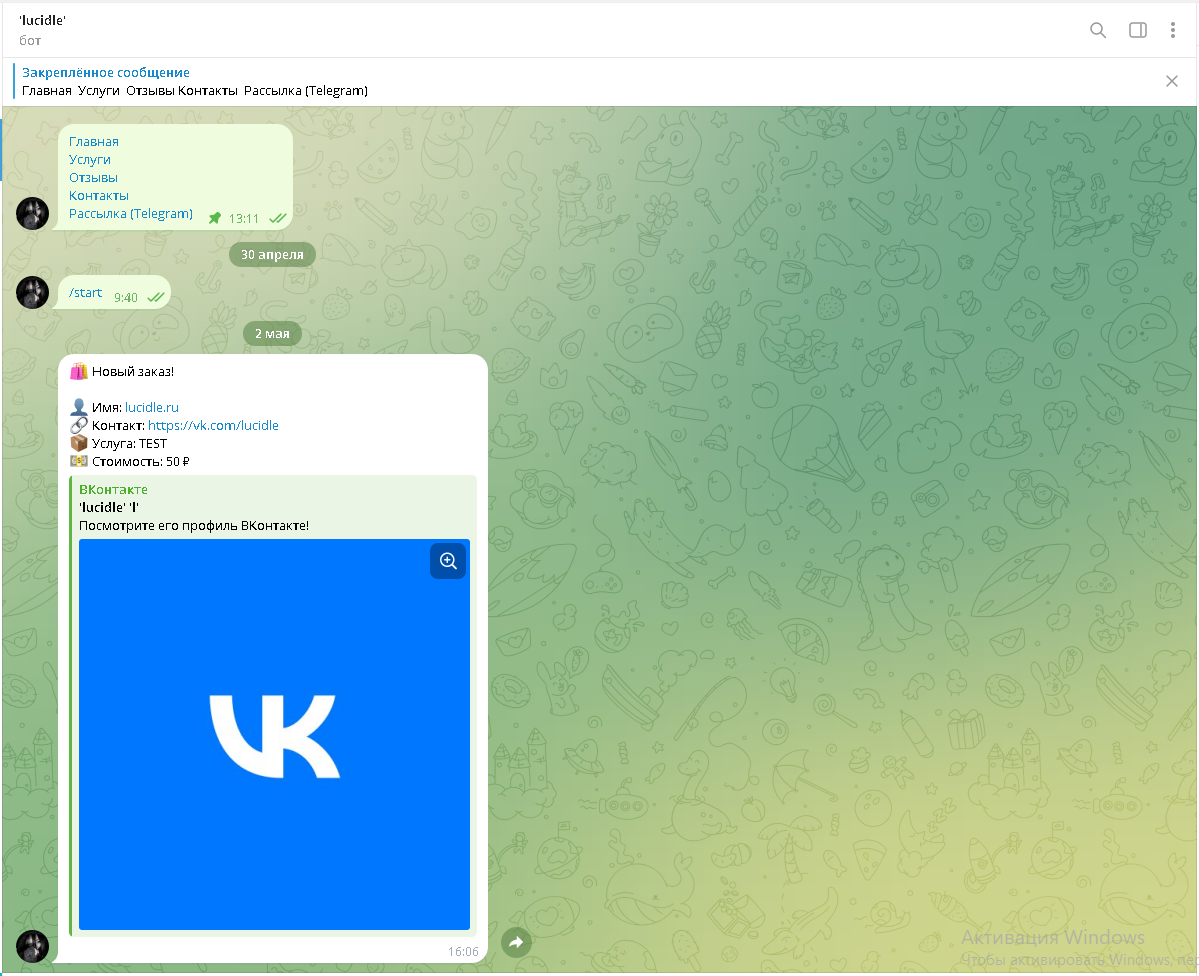Zoom the VK preview image magnifier
The height and width of the screenshot is (976, 1199).
tap(448, 561)
